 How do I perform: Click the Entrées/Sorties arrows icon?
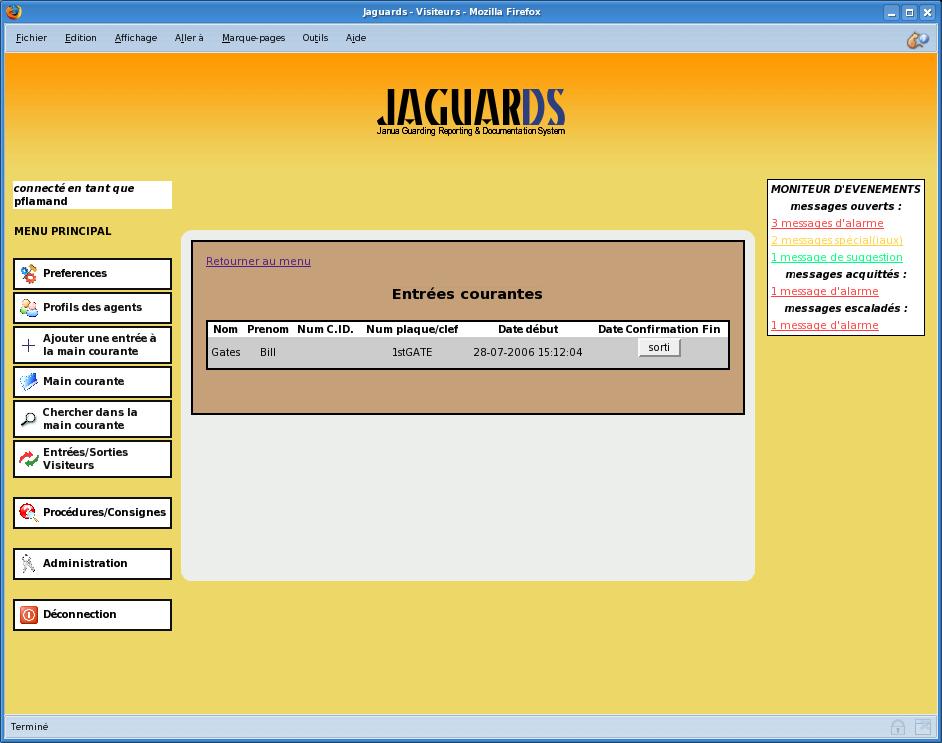point(28,459)
